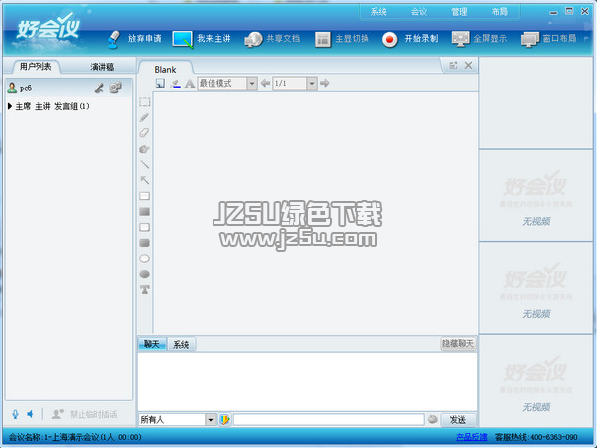Click the 主显切换 display switch icon
This screenshot has width=597, height=448.
tap(323, 39)
